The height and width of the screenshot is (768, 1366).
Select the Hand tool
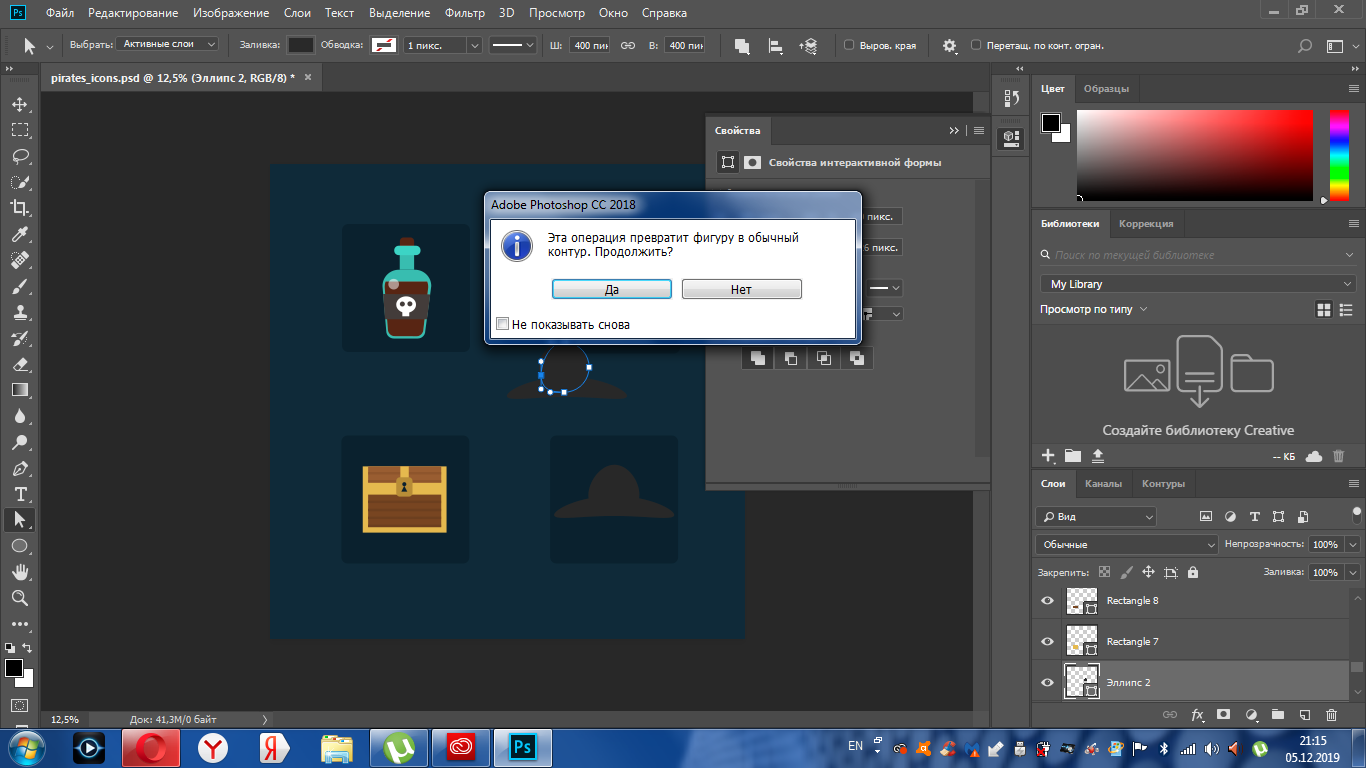pyautogui.click(x=19, y=572)
